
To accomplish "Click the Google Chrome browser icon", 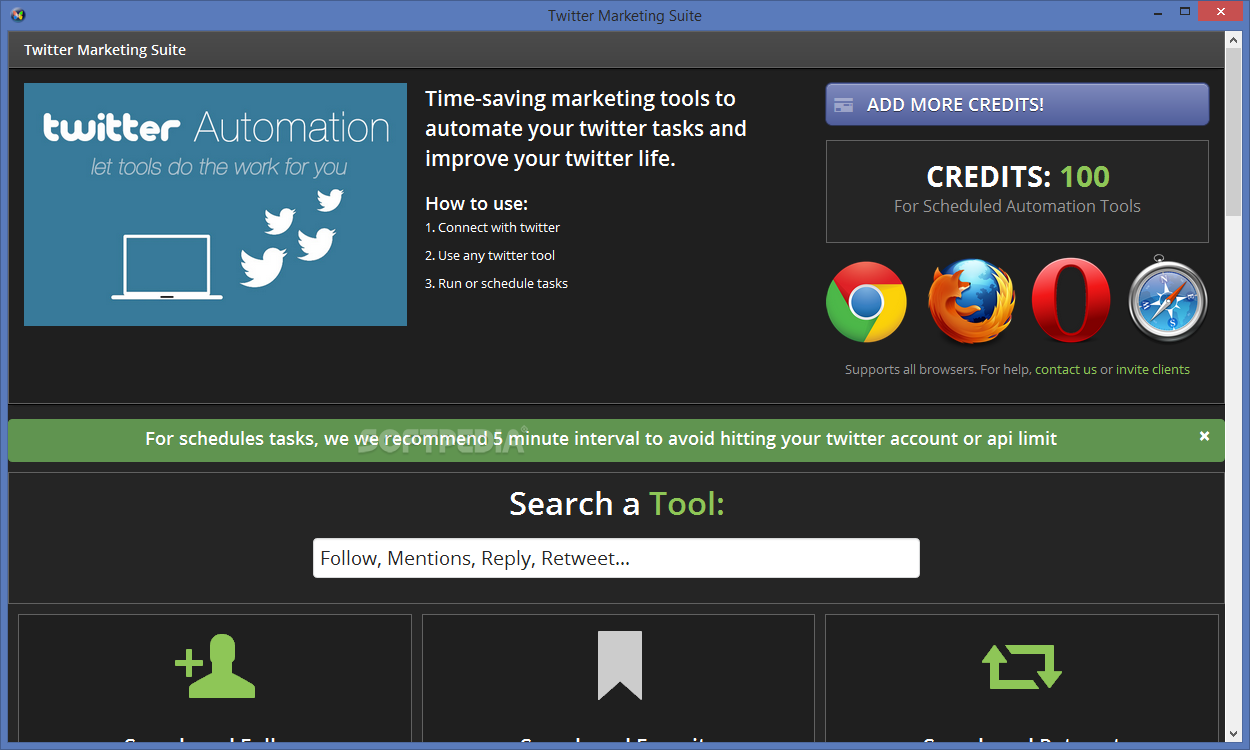I will [x=866, y=302].
